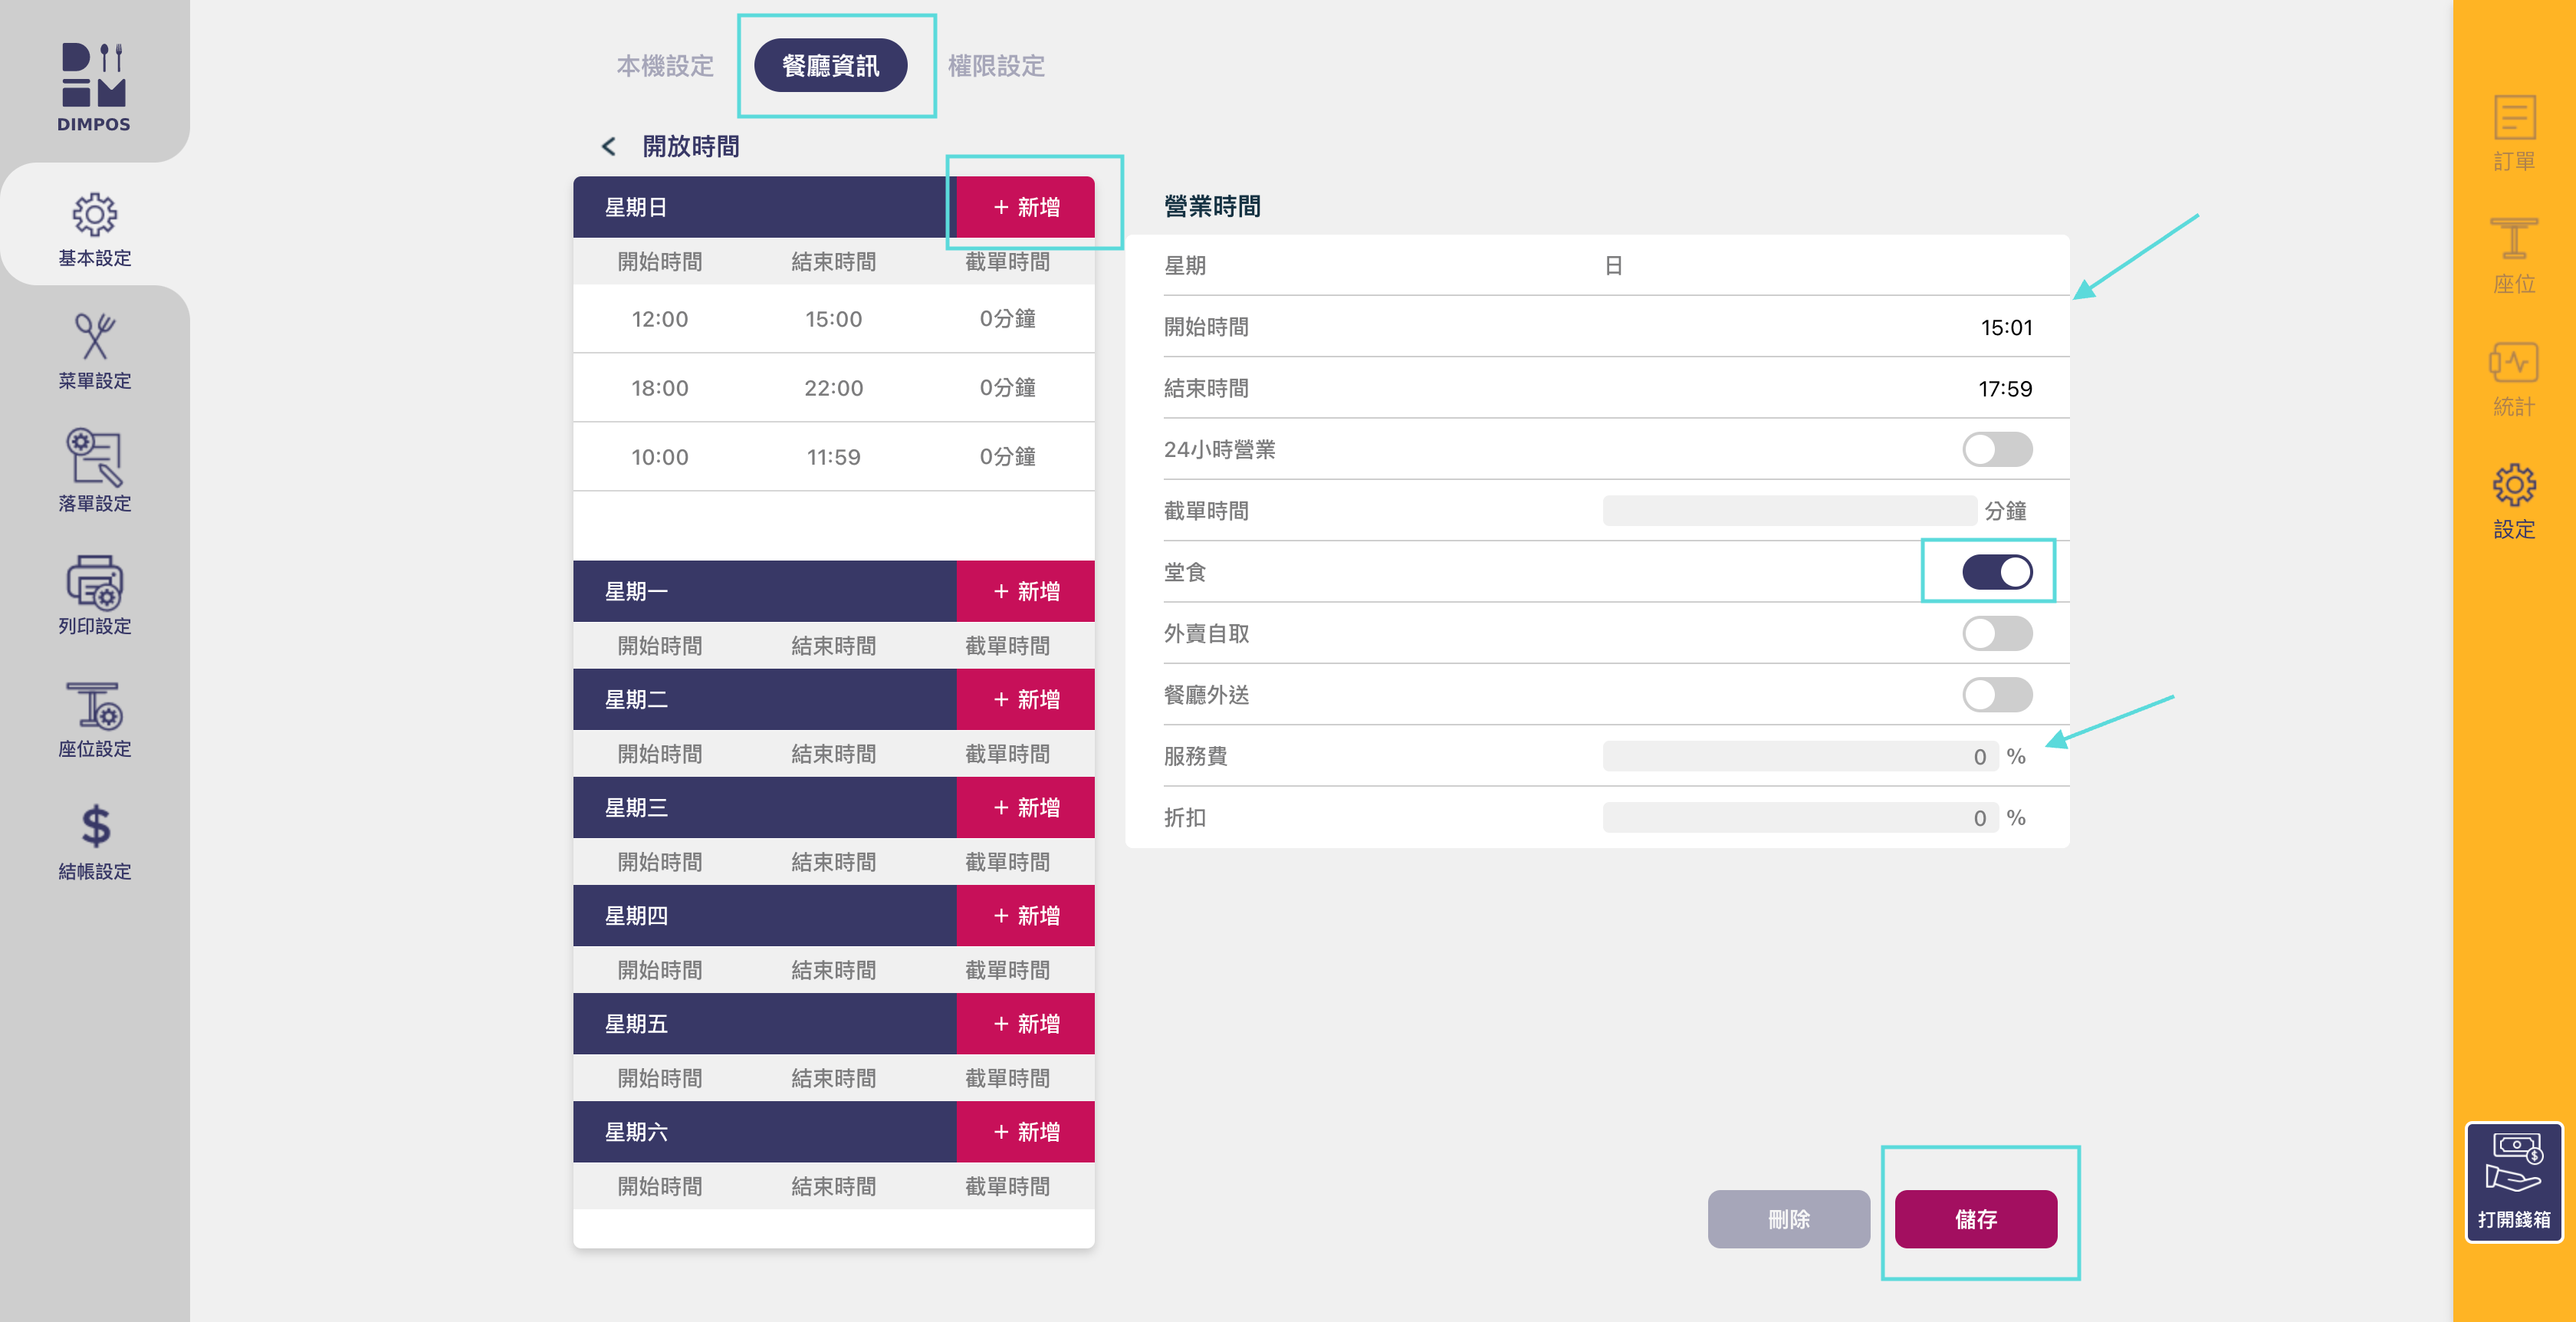Enable the 外賣自取 takeaway toggle
The image size is (2576, 1322).
coord(1996,634)
